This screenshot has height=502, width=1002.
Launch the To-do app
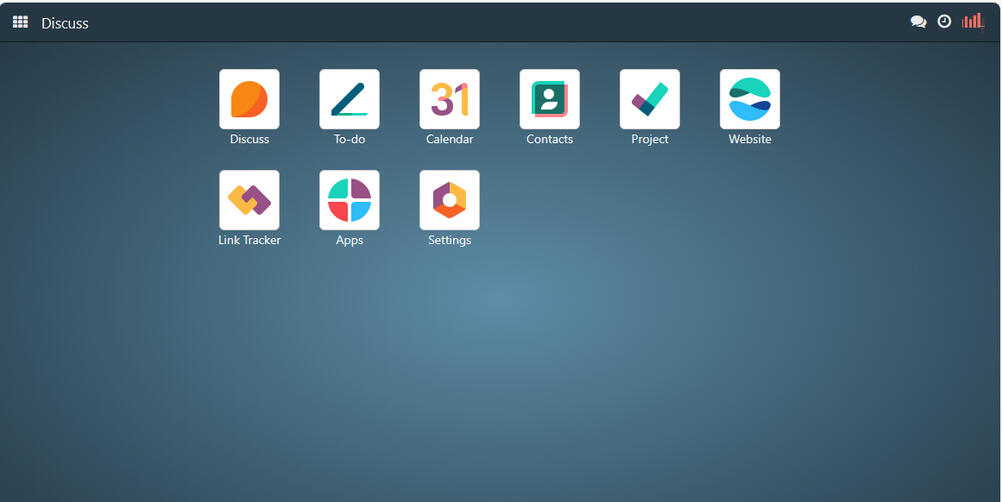pos(349,99)
